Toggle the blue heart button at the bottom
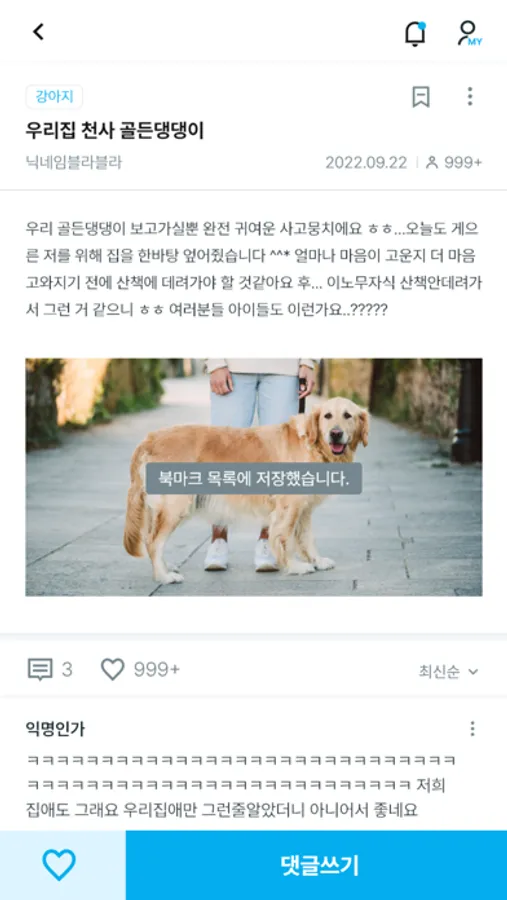 pyautogui.click(x=59, y=865)
